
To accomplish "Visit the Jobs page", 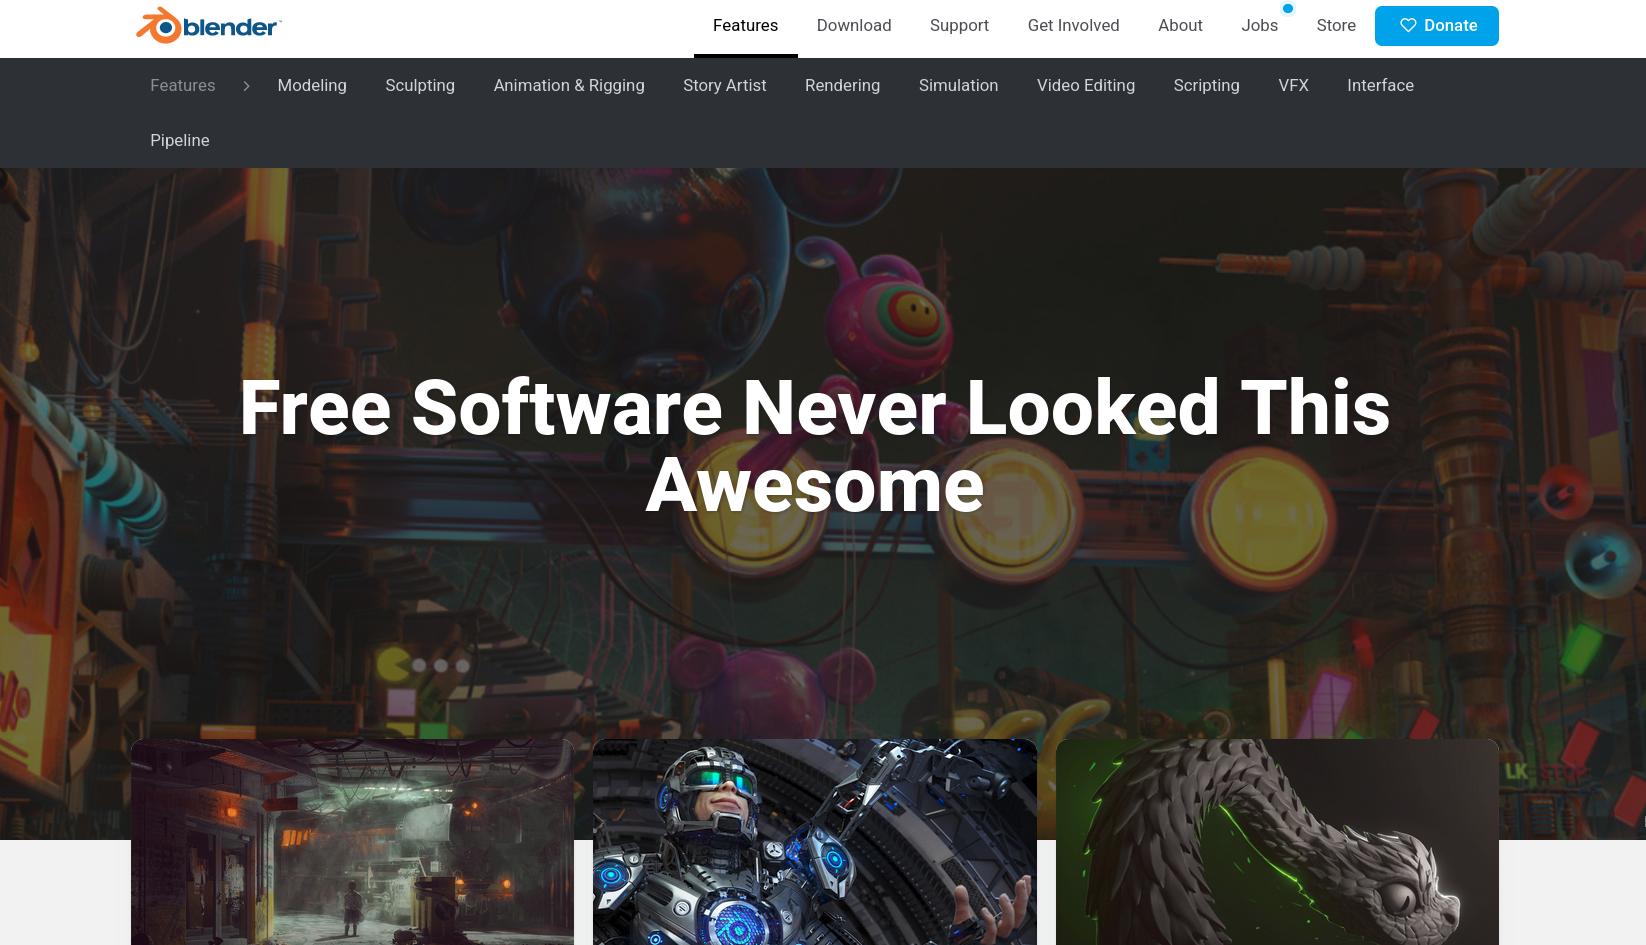I will point(1259,26).
